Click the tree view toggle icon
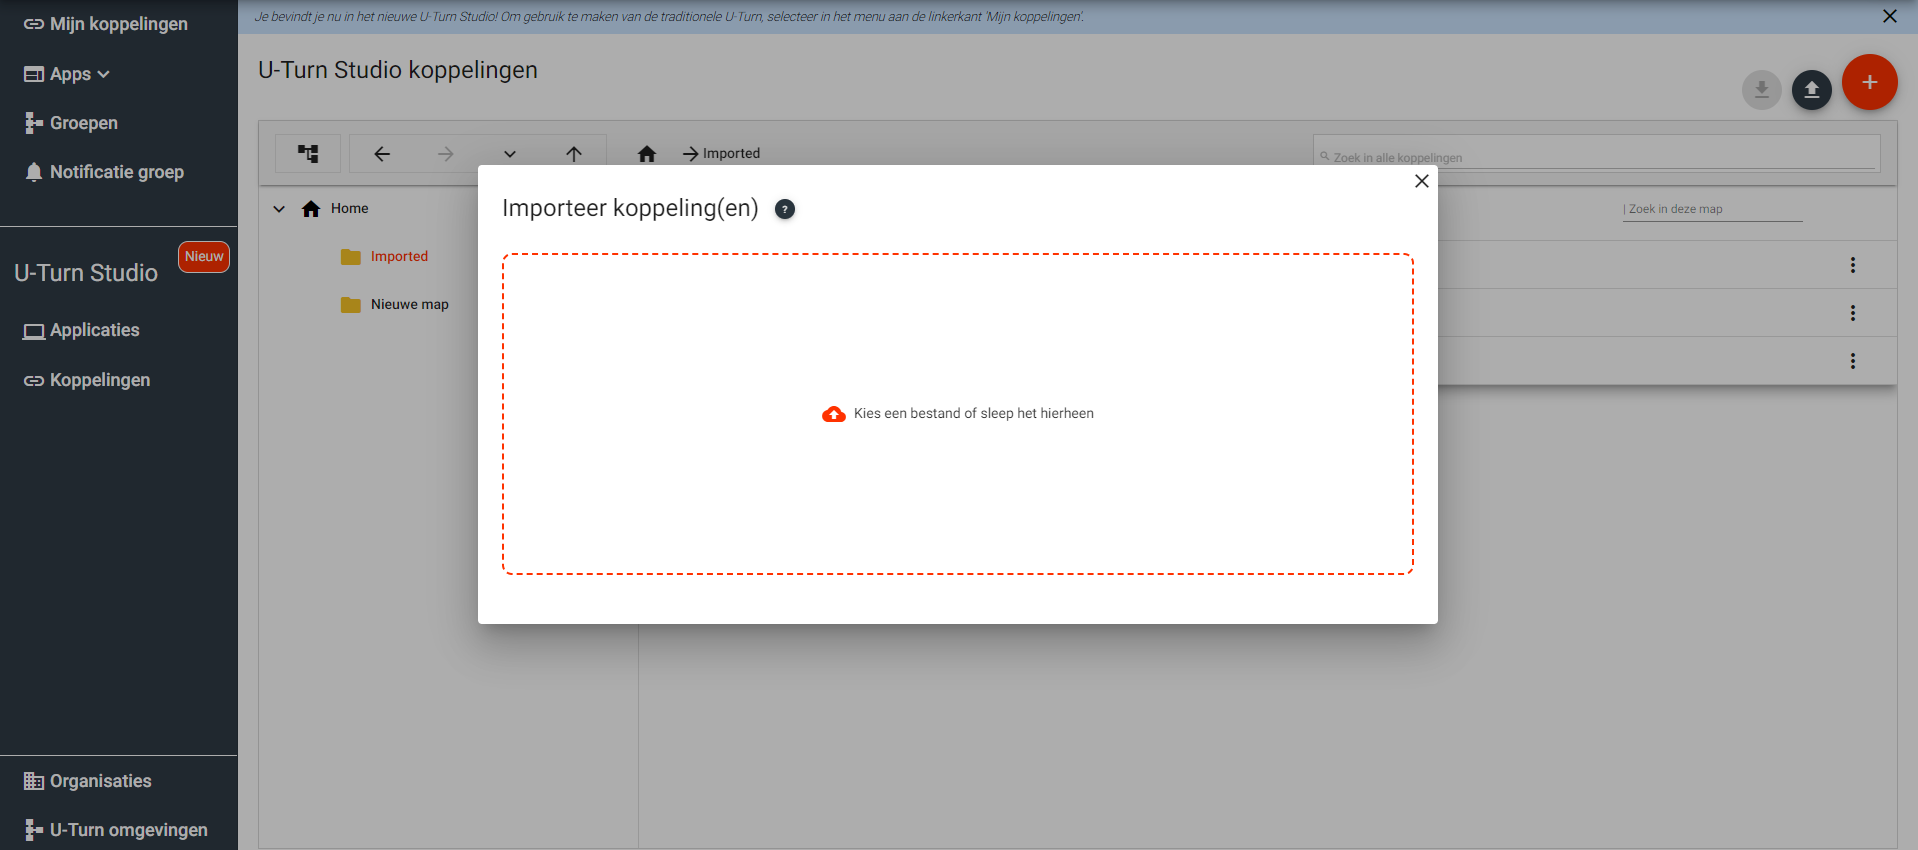This screenshot has height=850, width=1918. (x=308, y=154)
